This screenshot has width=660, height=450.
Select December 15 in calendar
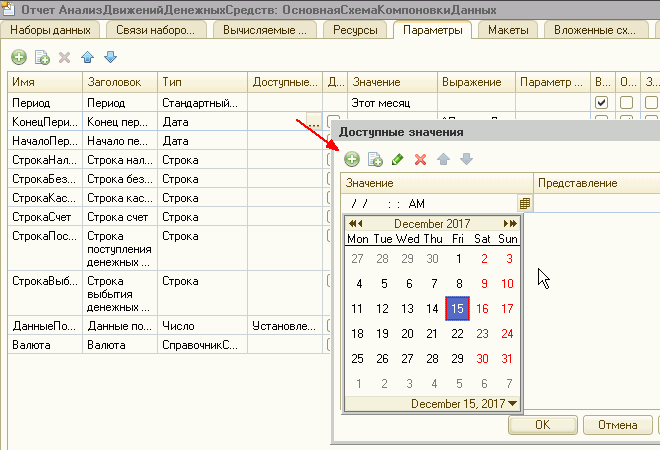click(x=457, y=309)
